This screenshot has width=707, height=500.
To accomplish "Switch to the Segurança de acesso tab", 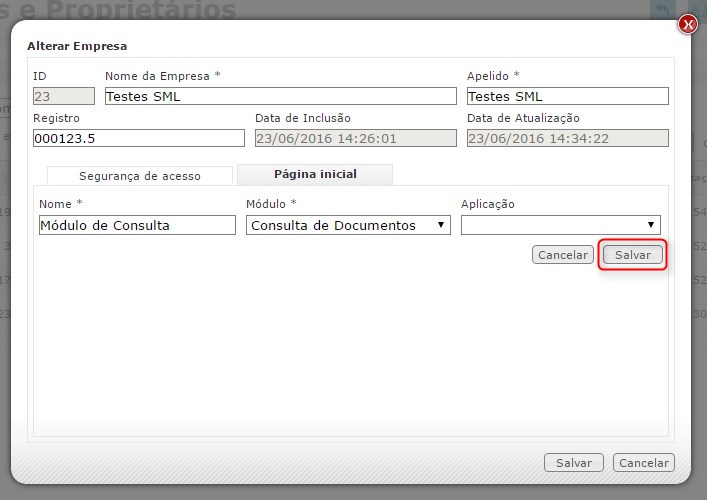I will [x=140, y=175].
